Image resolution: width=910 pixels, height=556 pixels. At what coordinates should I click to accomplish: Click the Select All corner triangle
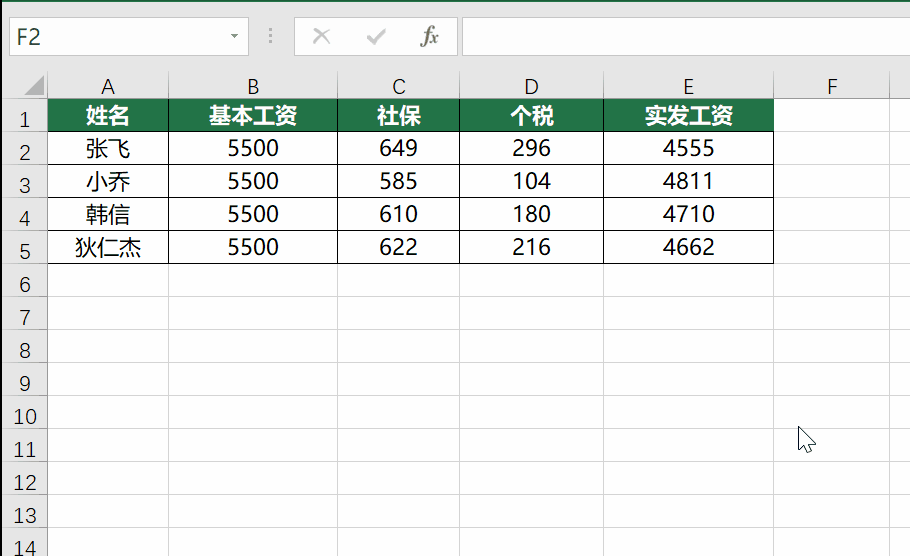pyautogui.click(x=34, y=85)
